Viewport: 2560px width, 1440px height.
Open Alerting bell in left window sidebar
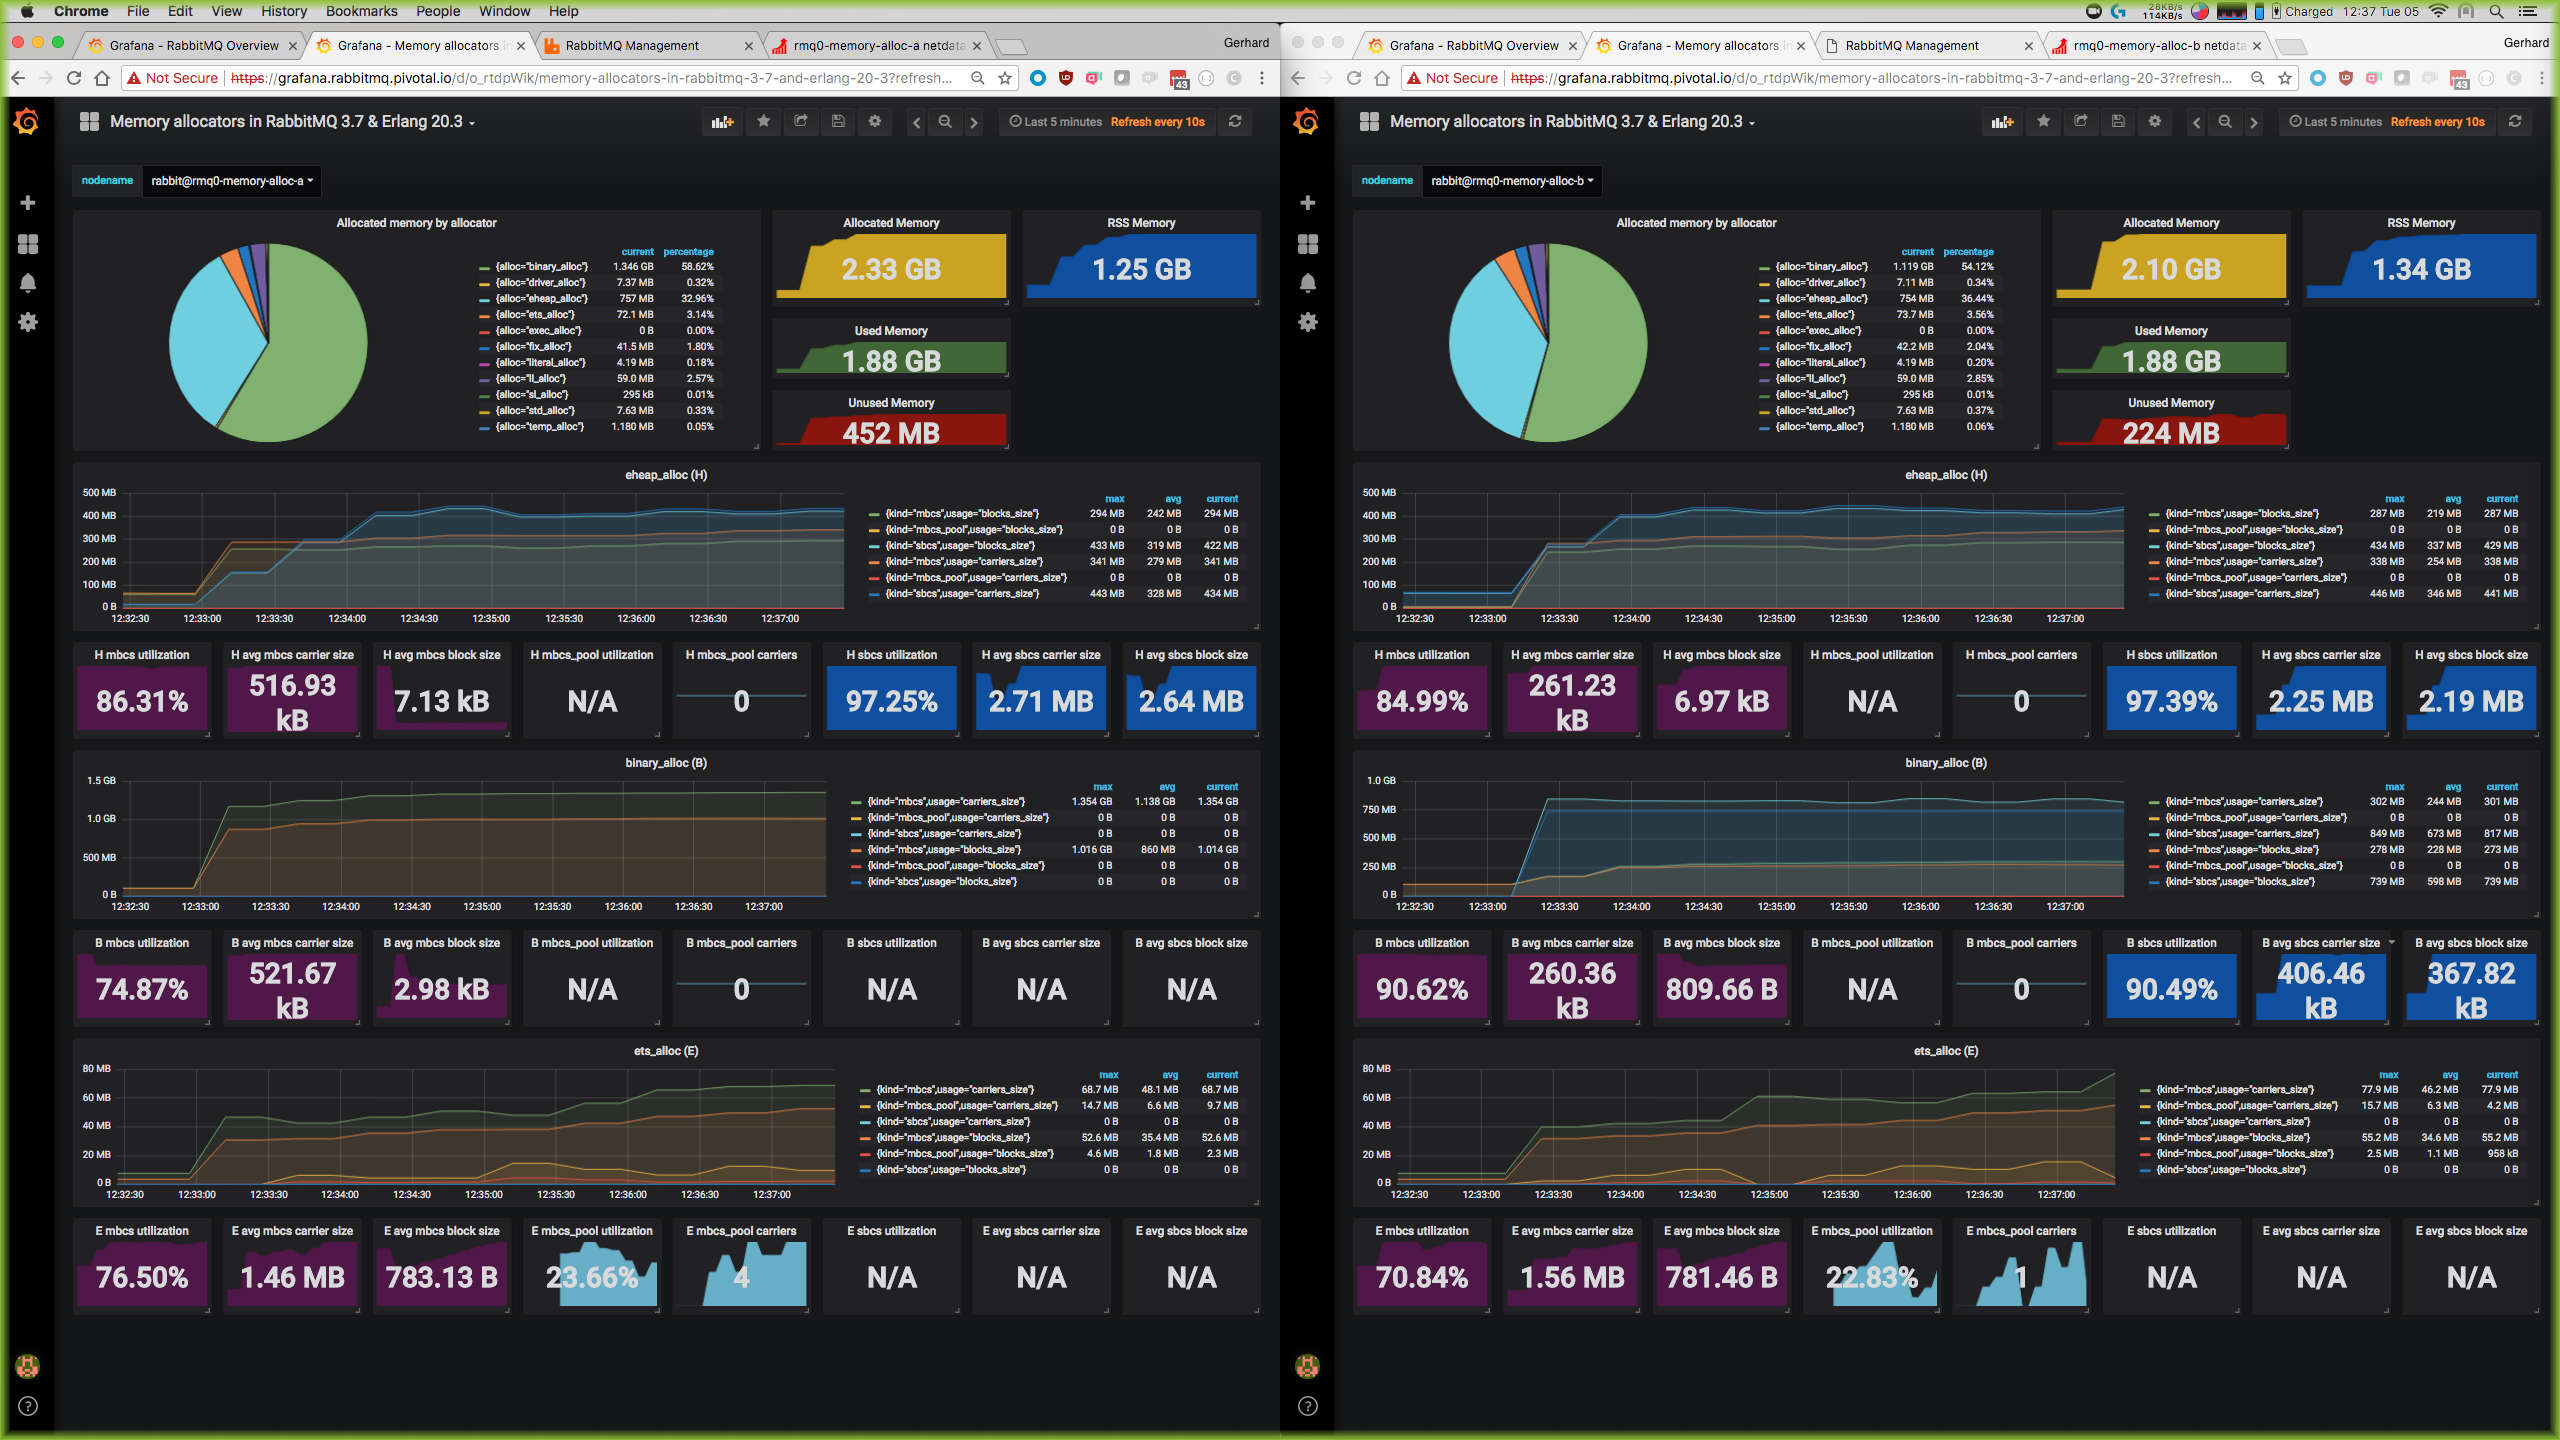(x=28, y=283)
